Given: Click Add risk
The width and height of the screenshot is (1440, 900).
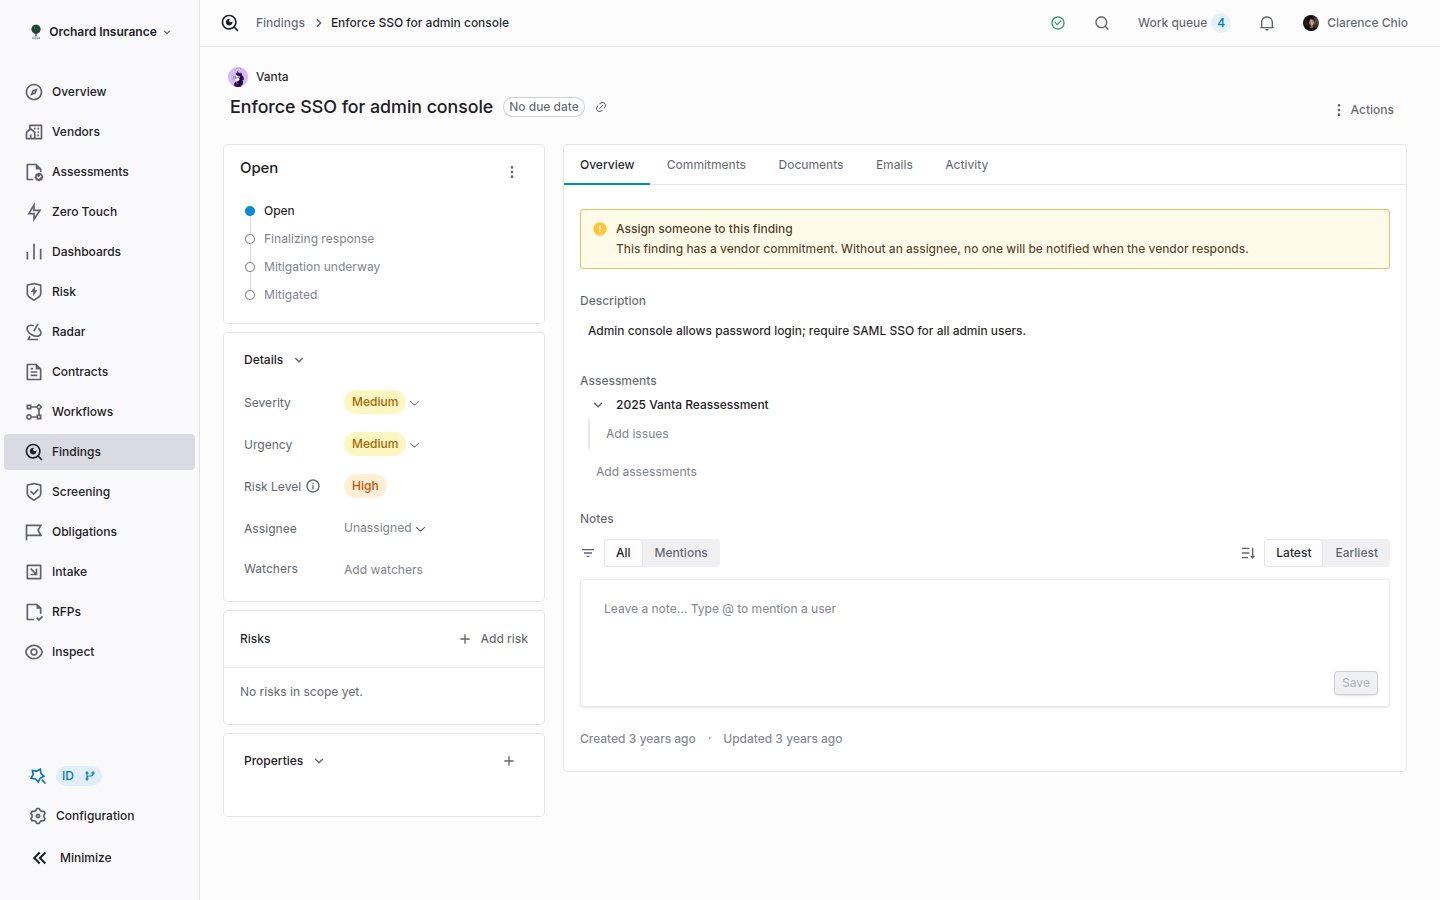Looking at the screenshot, I should [493, 639].
